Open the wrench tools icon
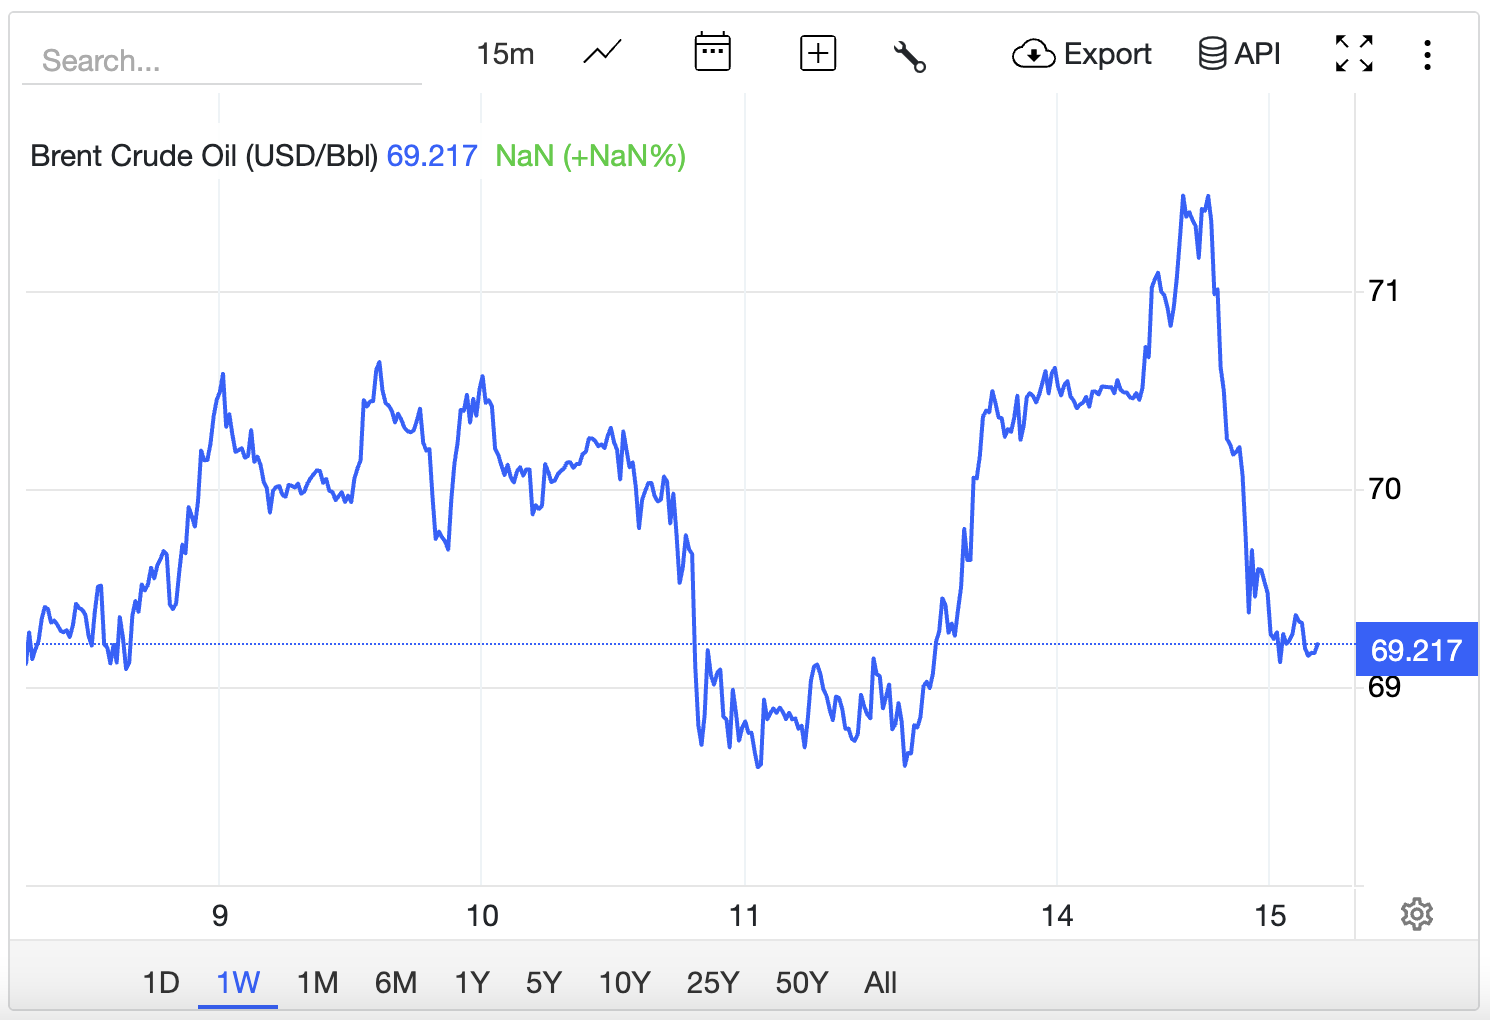Viewport: 1490px width, 1020px height. [x=909, y=55]
